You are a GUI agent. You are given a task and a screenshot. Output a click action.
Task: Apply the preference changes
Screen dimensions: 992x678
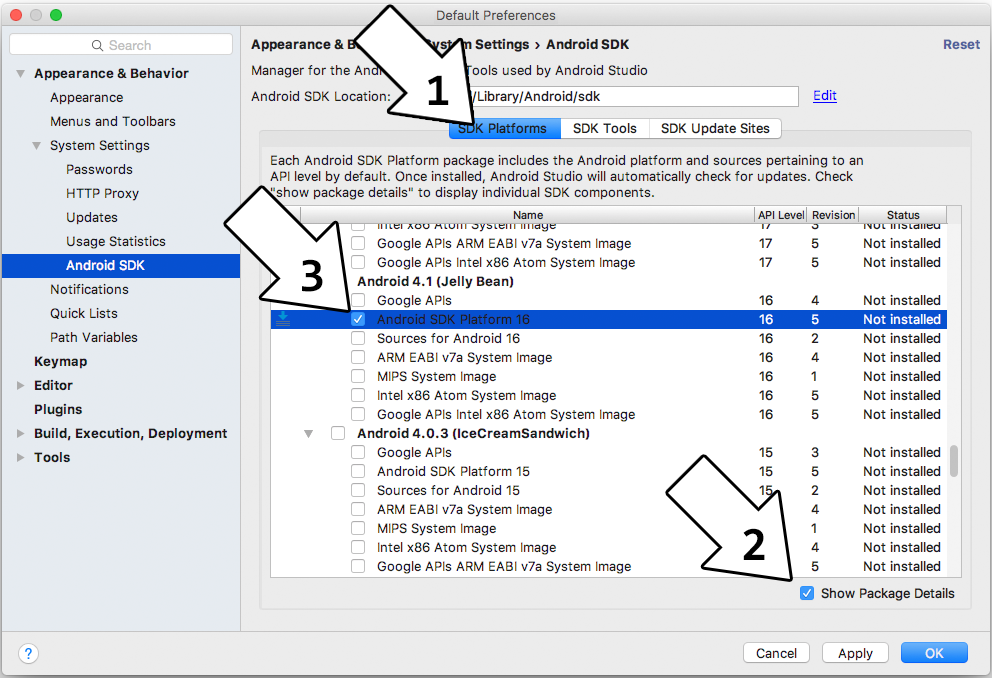(855, 653)
